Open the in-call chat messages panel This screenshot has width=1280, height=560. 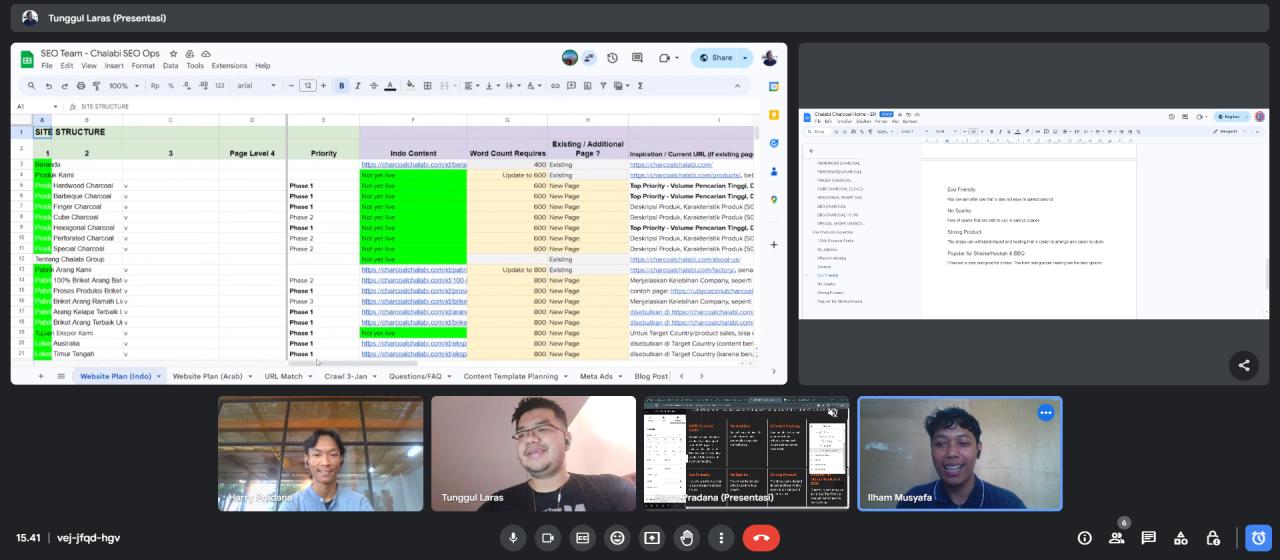[1149, 538]
